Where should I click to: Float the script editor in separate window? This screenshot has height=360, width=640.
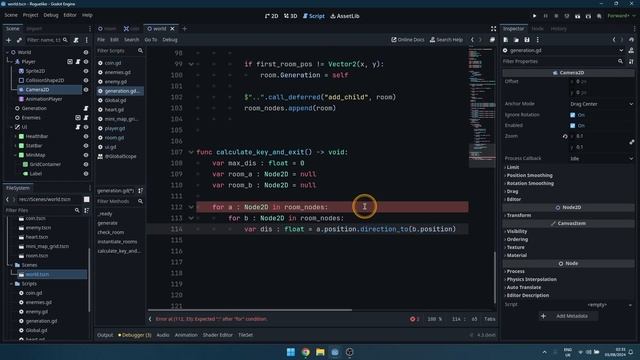point(492,40)
